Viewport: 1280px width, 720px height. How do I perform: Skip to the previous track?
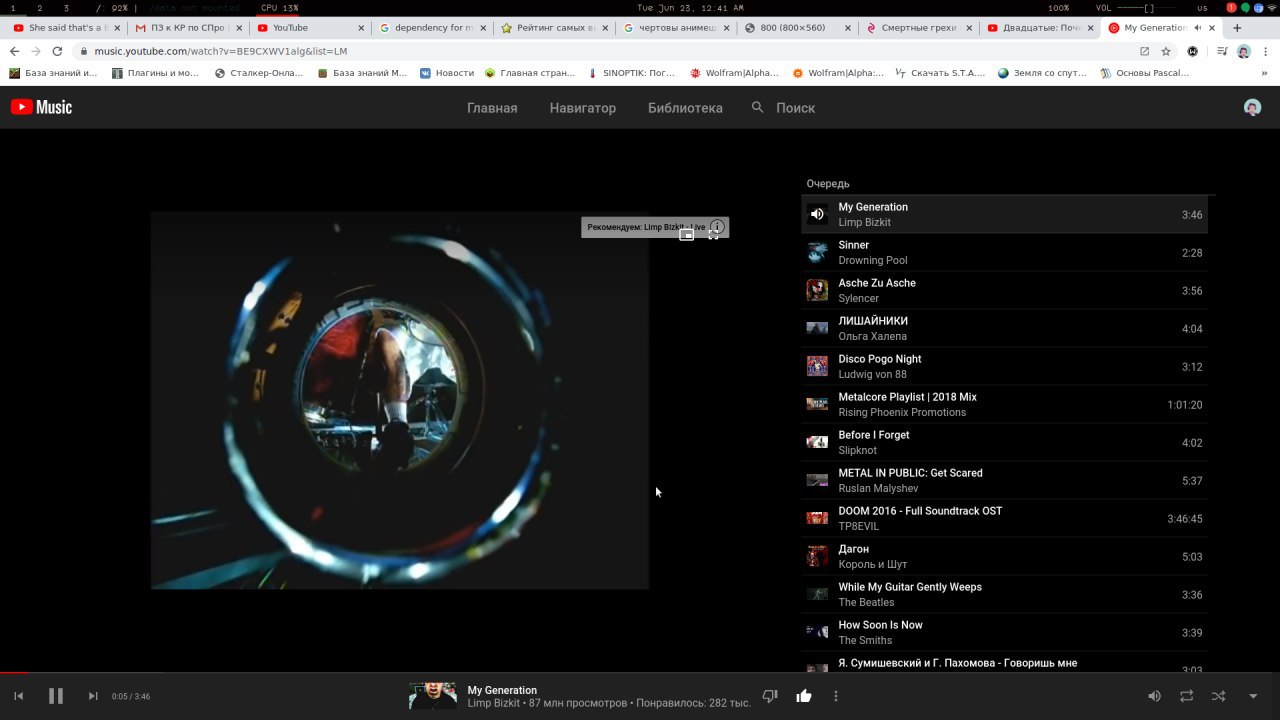coord(18,696)
